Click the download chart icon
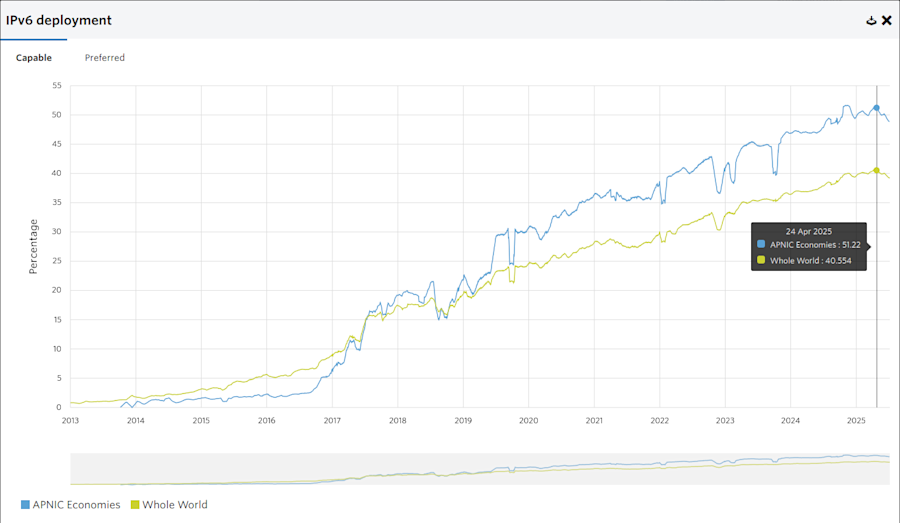This screenshot has height=523, width=900. click(x=871, y=21)
